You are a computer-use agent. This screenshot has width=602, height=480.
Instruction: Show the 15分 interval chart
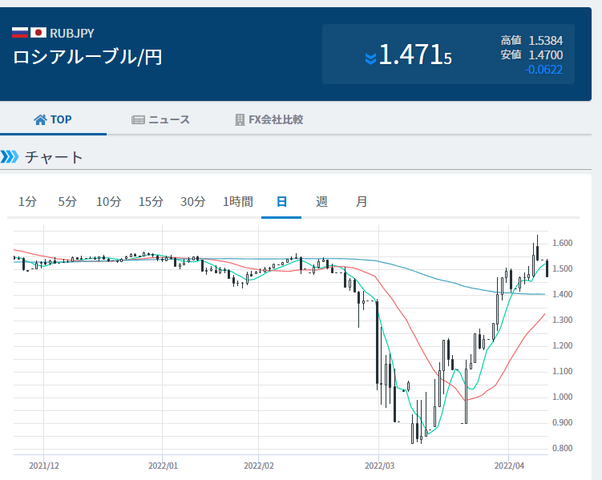click(150, 201)
